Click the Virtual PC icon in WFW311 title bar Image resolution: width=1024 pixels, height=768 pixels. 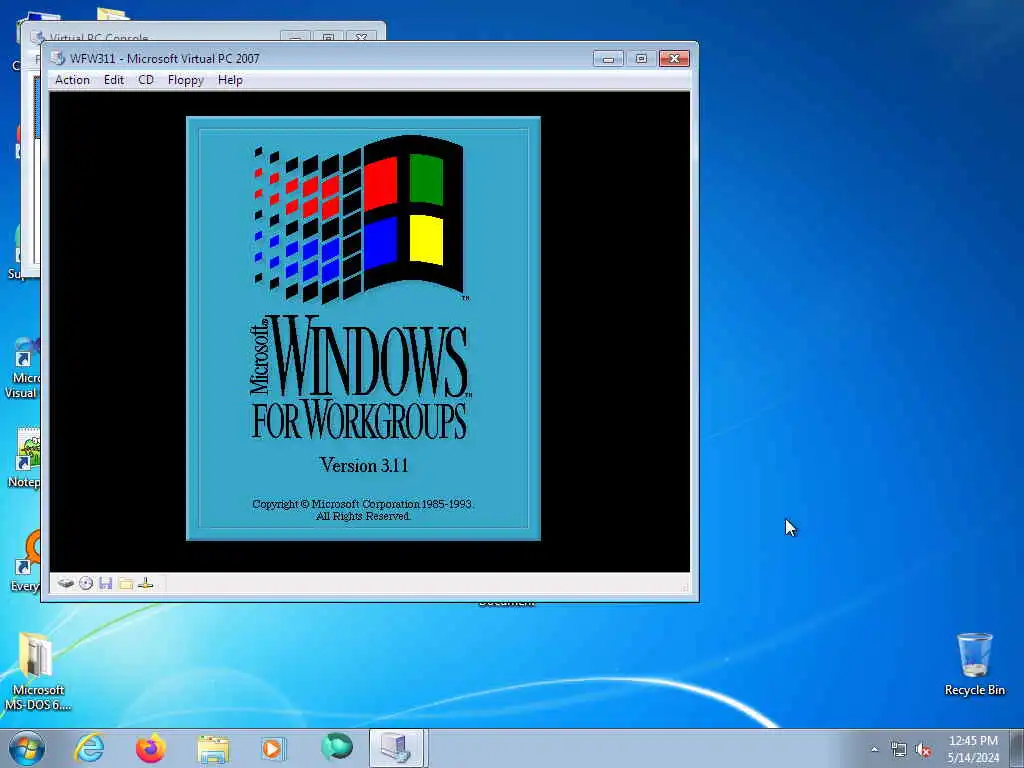click(58, 58)
